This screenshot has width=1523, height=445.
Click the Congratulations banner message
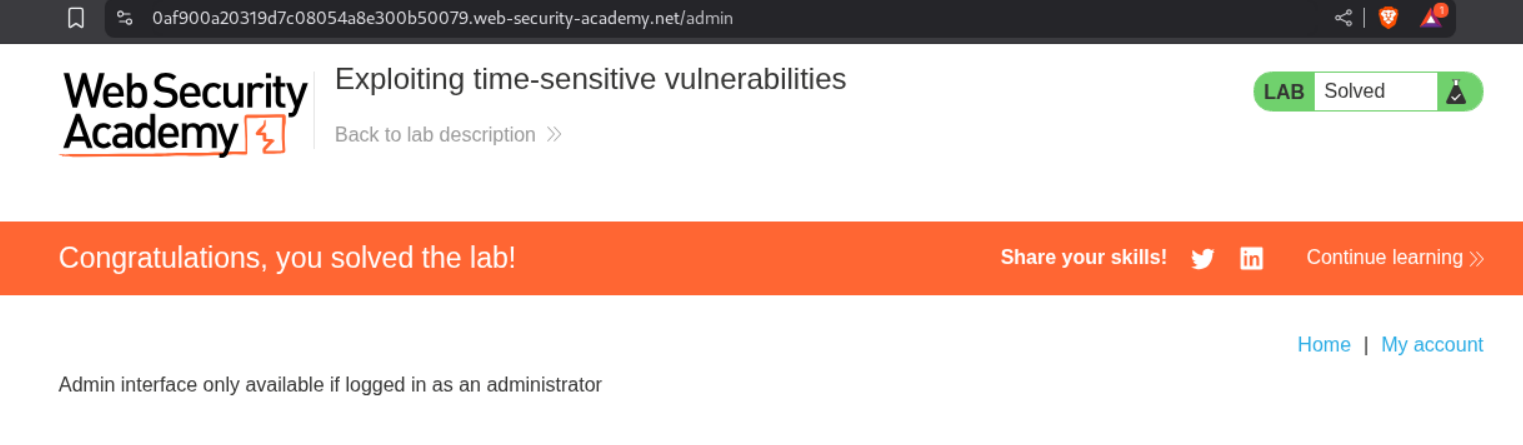click(287, 258)
